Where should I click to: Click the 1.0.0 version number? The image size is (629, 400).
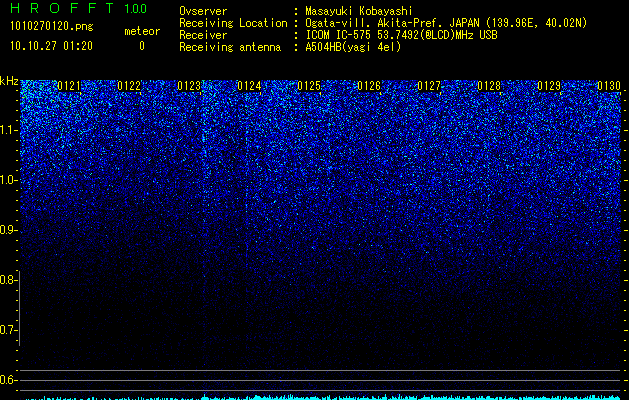pyautogui.click(x=136, y=8)
